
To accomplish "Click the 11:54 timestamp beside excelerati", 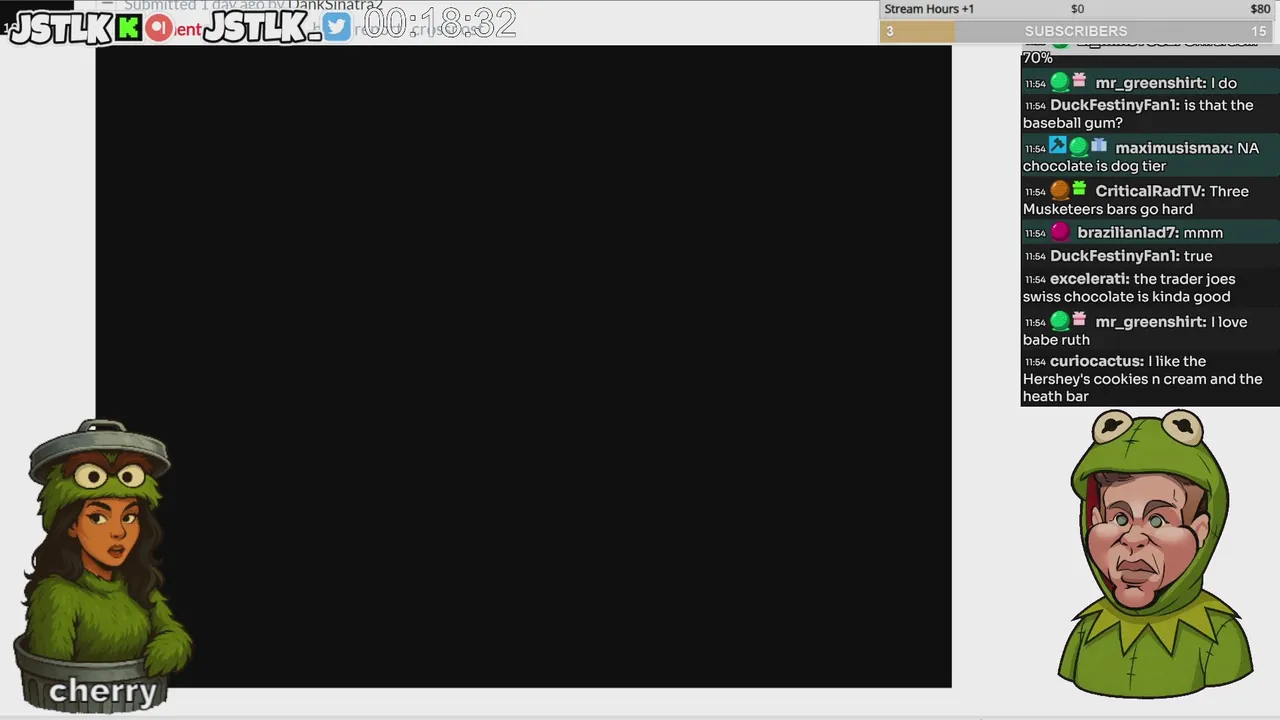I will [x=1035, y=280].
